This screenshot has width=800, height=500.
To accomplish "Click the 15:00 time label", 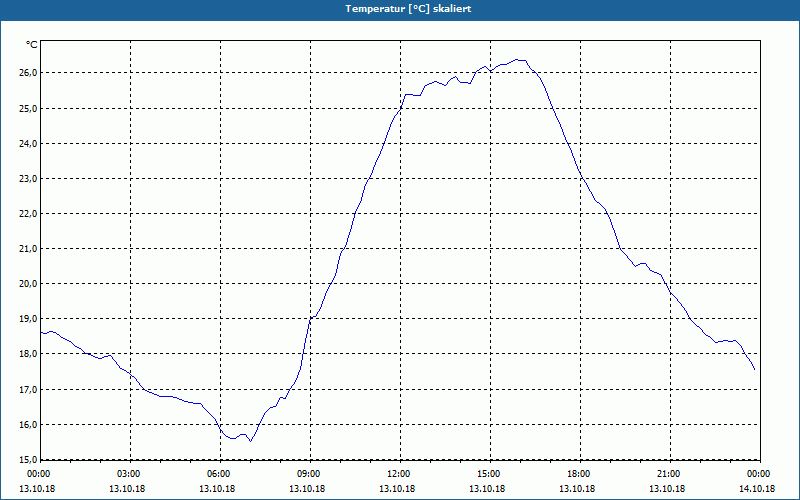I will 490,474.
